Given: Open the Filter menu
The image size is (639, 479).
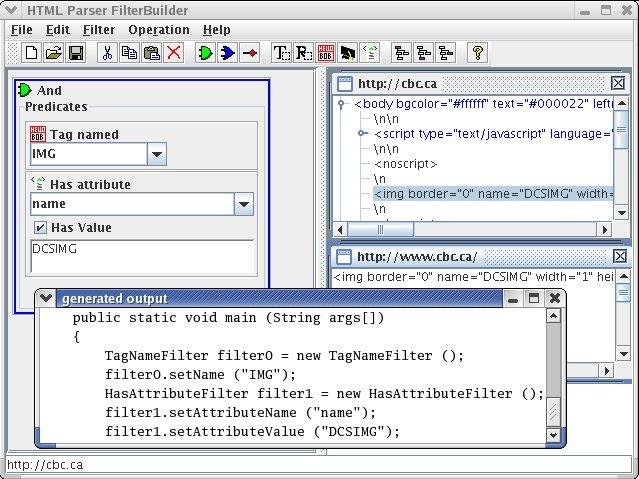Looking at the screenshot, I should pyautogui.click(x=99, y=30).
